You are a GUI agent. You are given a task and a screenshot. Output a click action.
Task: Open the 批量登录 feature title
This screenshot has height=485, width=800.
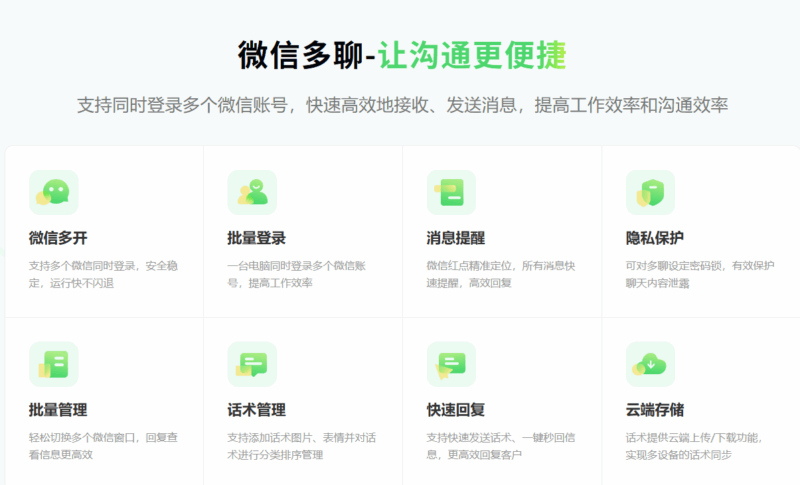point(257,238)
